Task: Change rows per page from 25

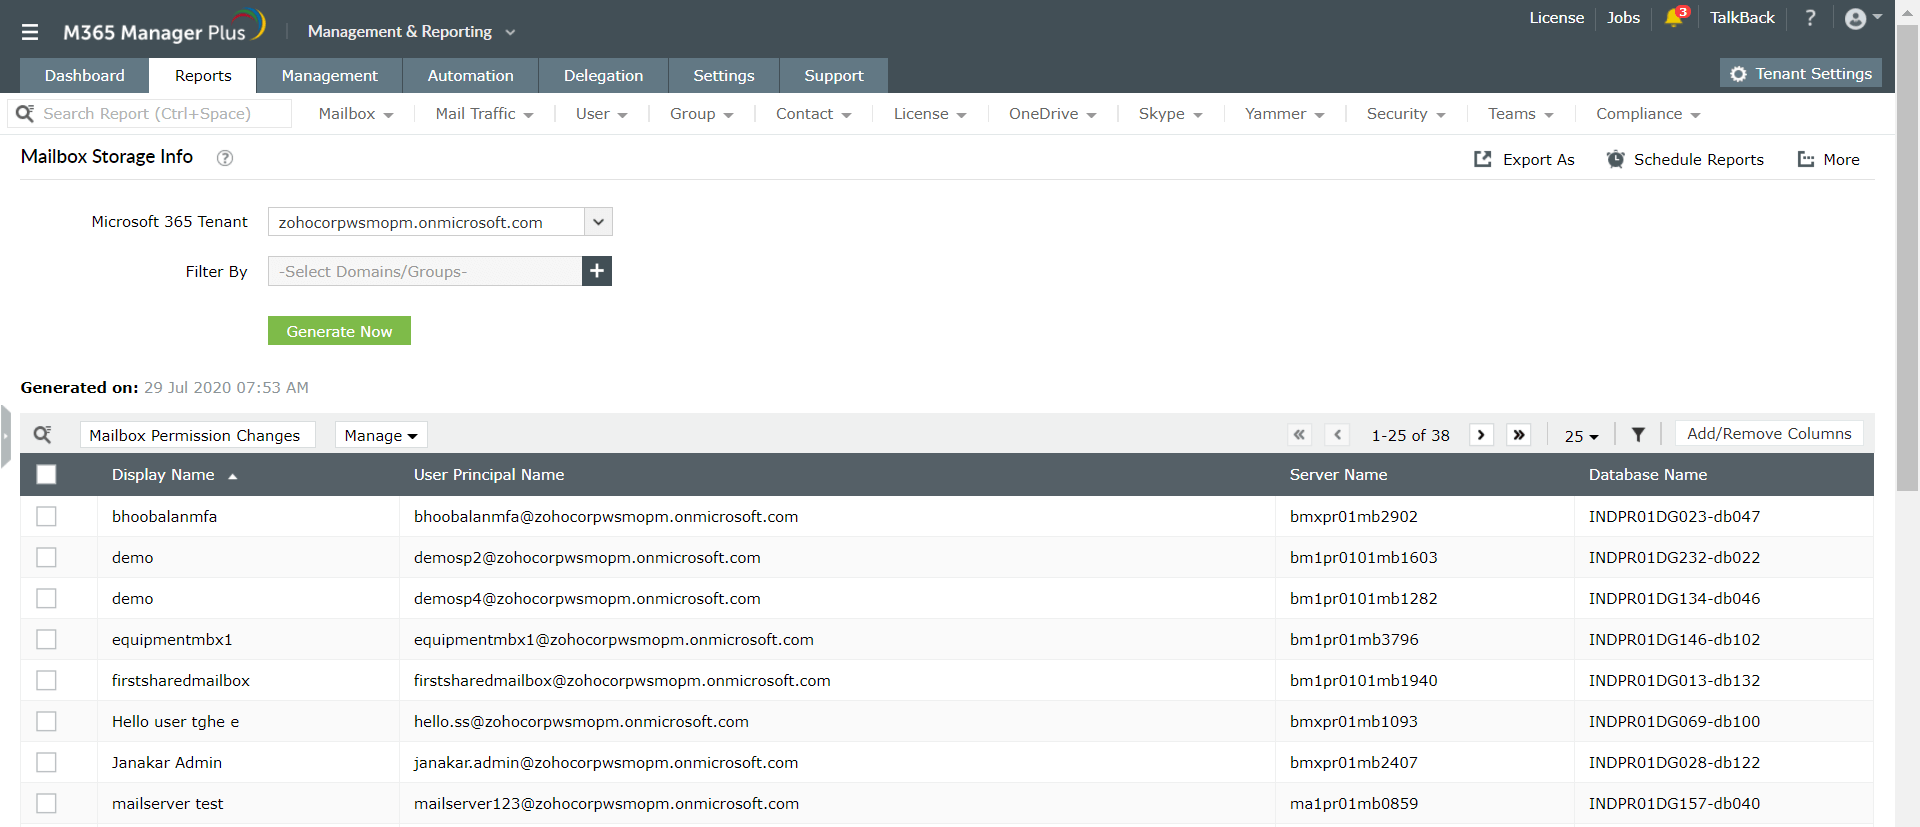Action: click(1581, 436)
